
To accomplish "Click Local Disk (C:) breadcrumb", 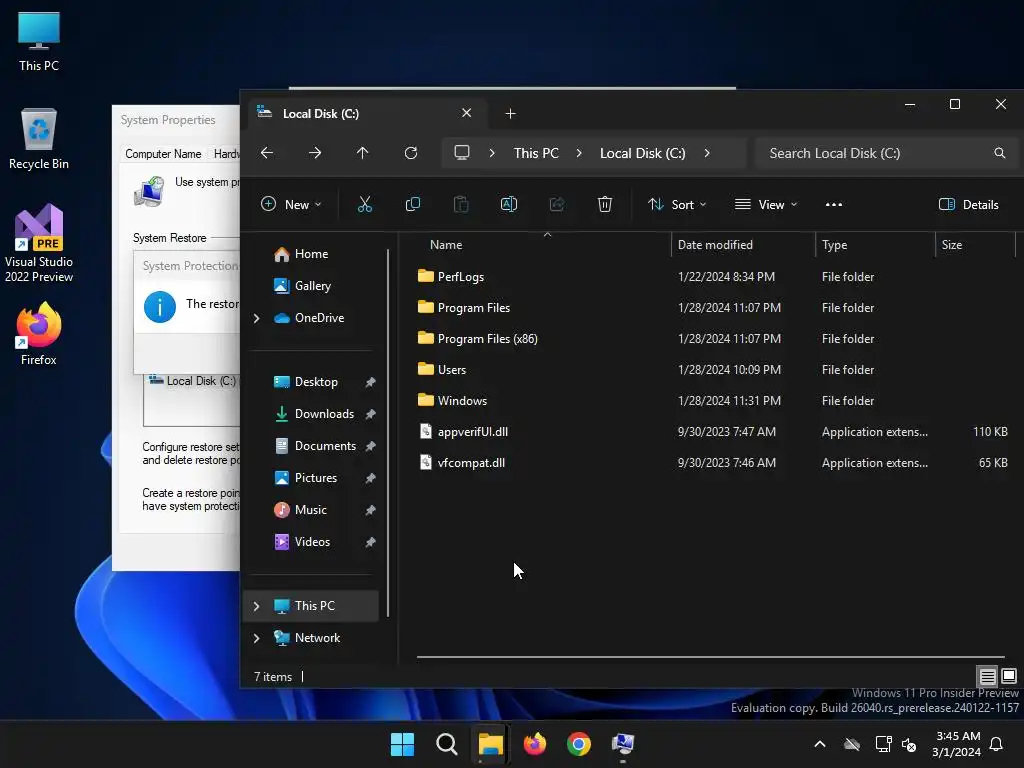I will [643, 153].
